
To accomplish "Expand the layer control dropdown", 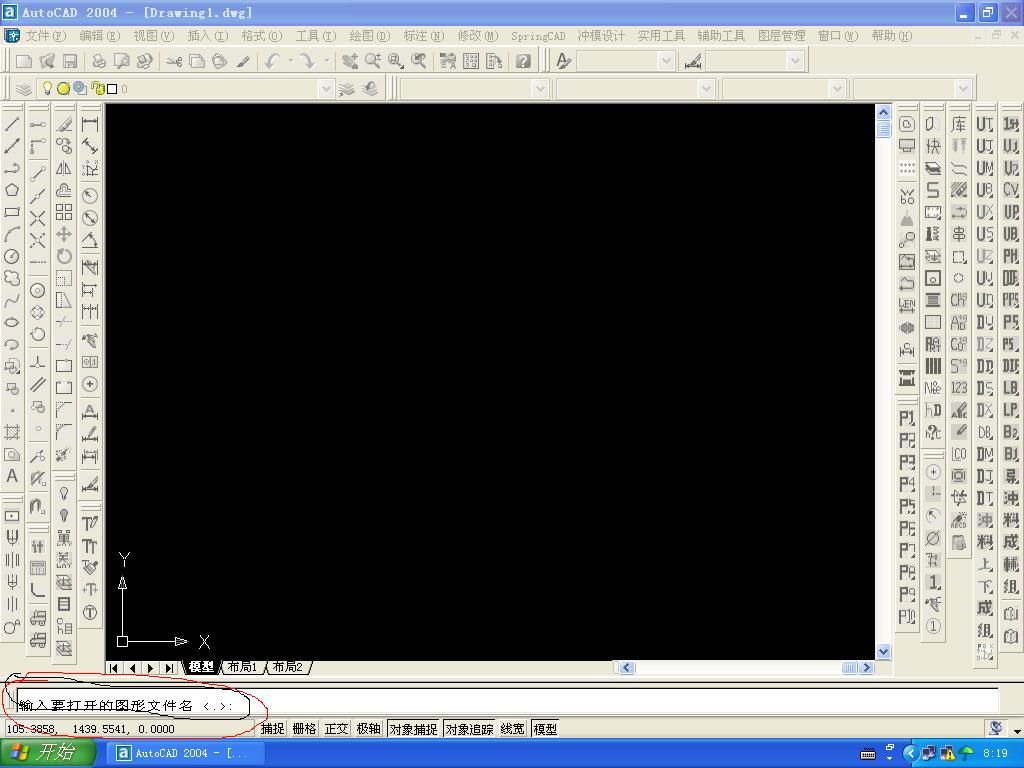I will pyautogui.click(x=326, y=89).
